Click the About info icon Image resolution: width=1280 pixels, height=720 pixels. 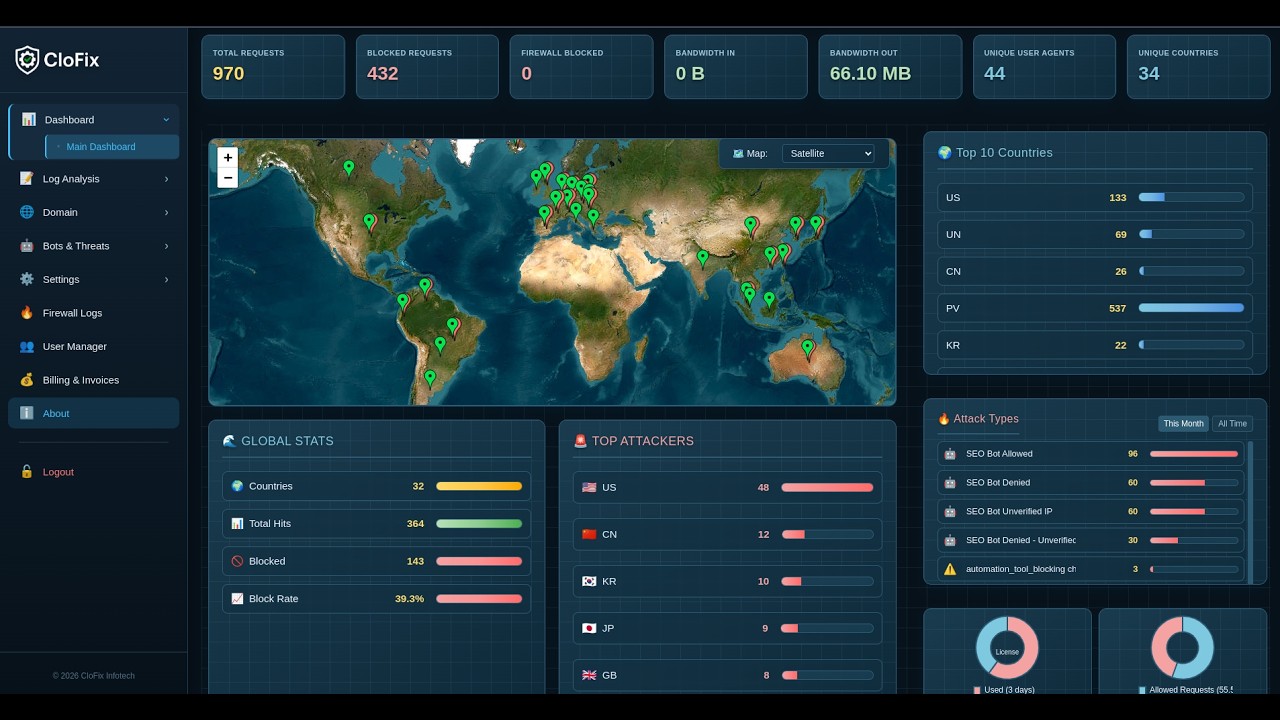coord(26,413)
